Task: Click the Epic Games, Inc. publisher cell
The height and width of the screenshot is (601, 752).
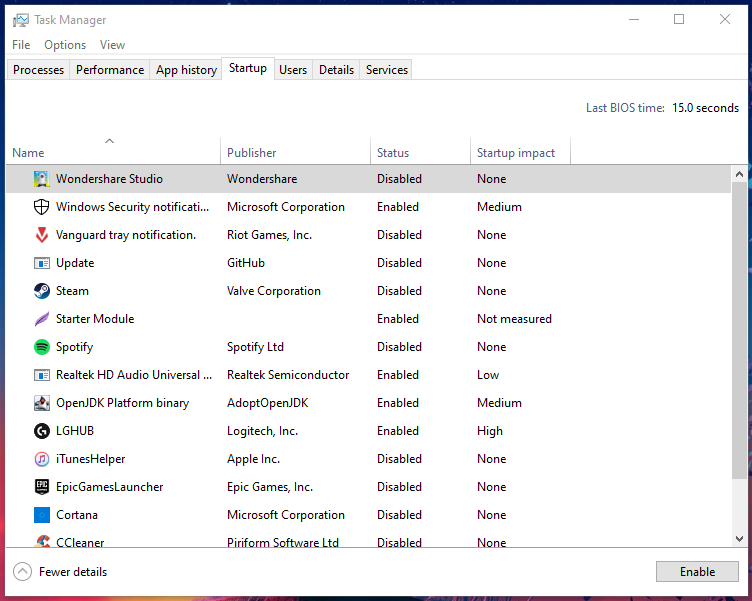Action: tap(270, 487)
